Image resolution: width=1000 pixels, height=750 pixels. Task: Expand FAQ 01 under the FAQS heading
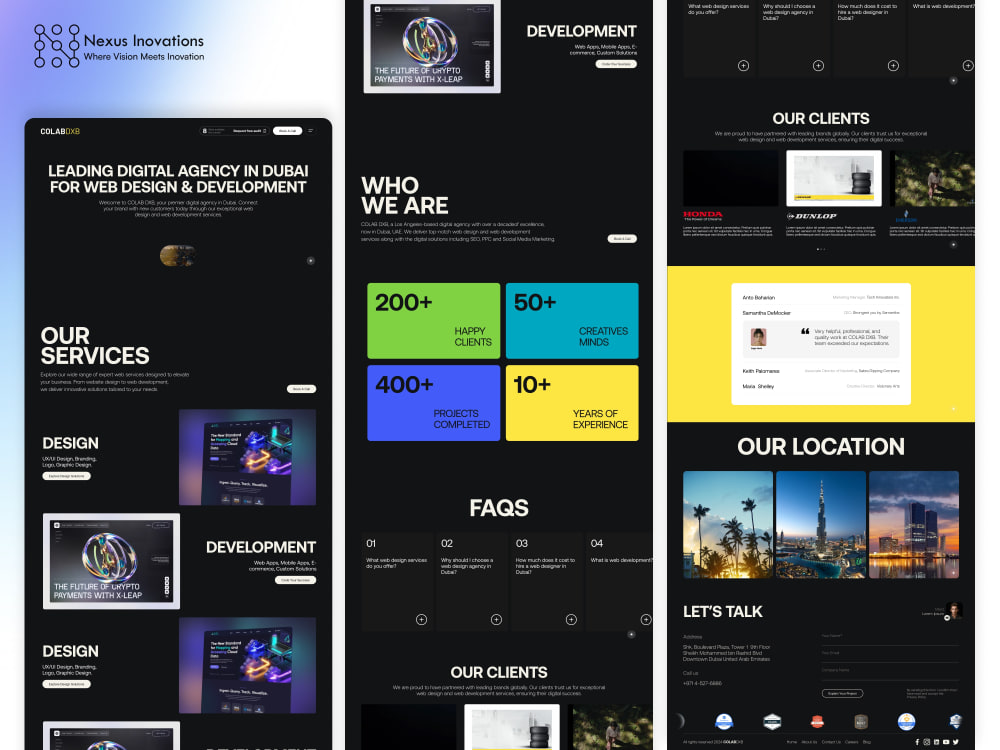(x=422, y=619)
